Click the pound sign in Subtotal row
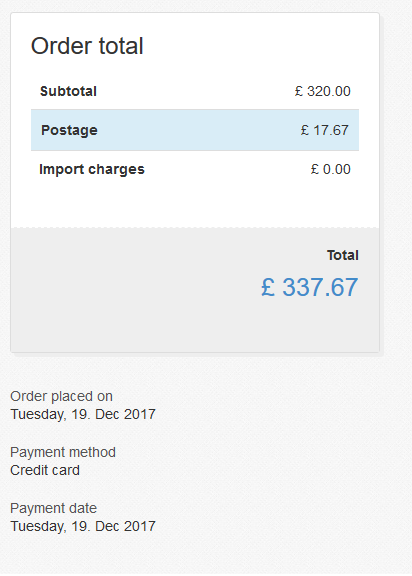 click(x=299, y=91)
